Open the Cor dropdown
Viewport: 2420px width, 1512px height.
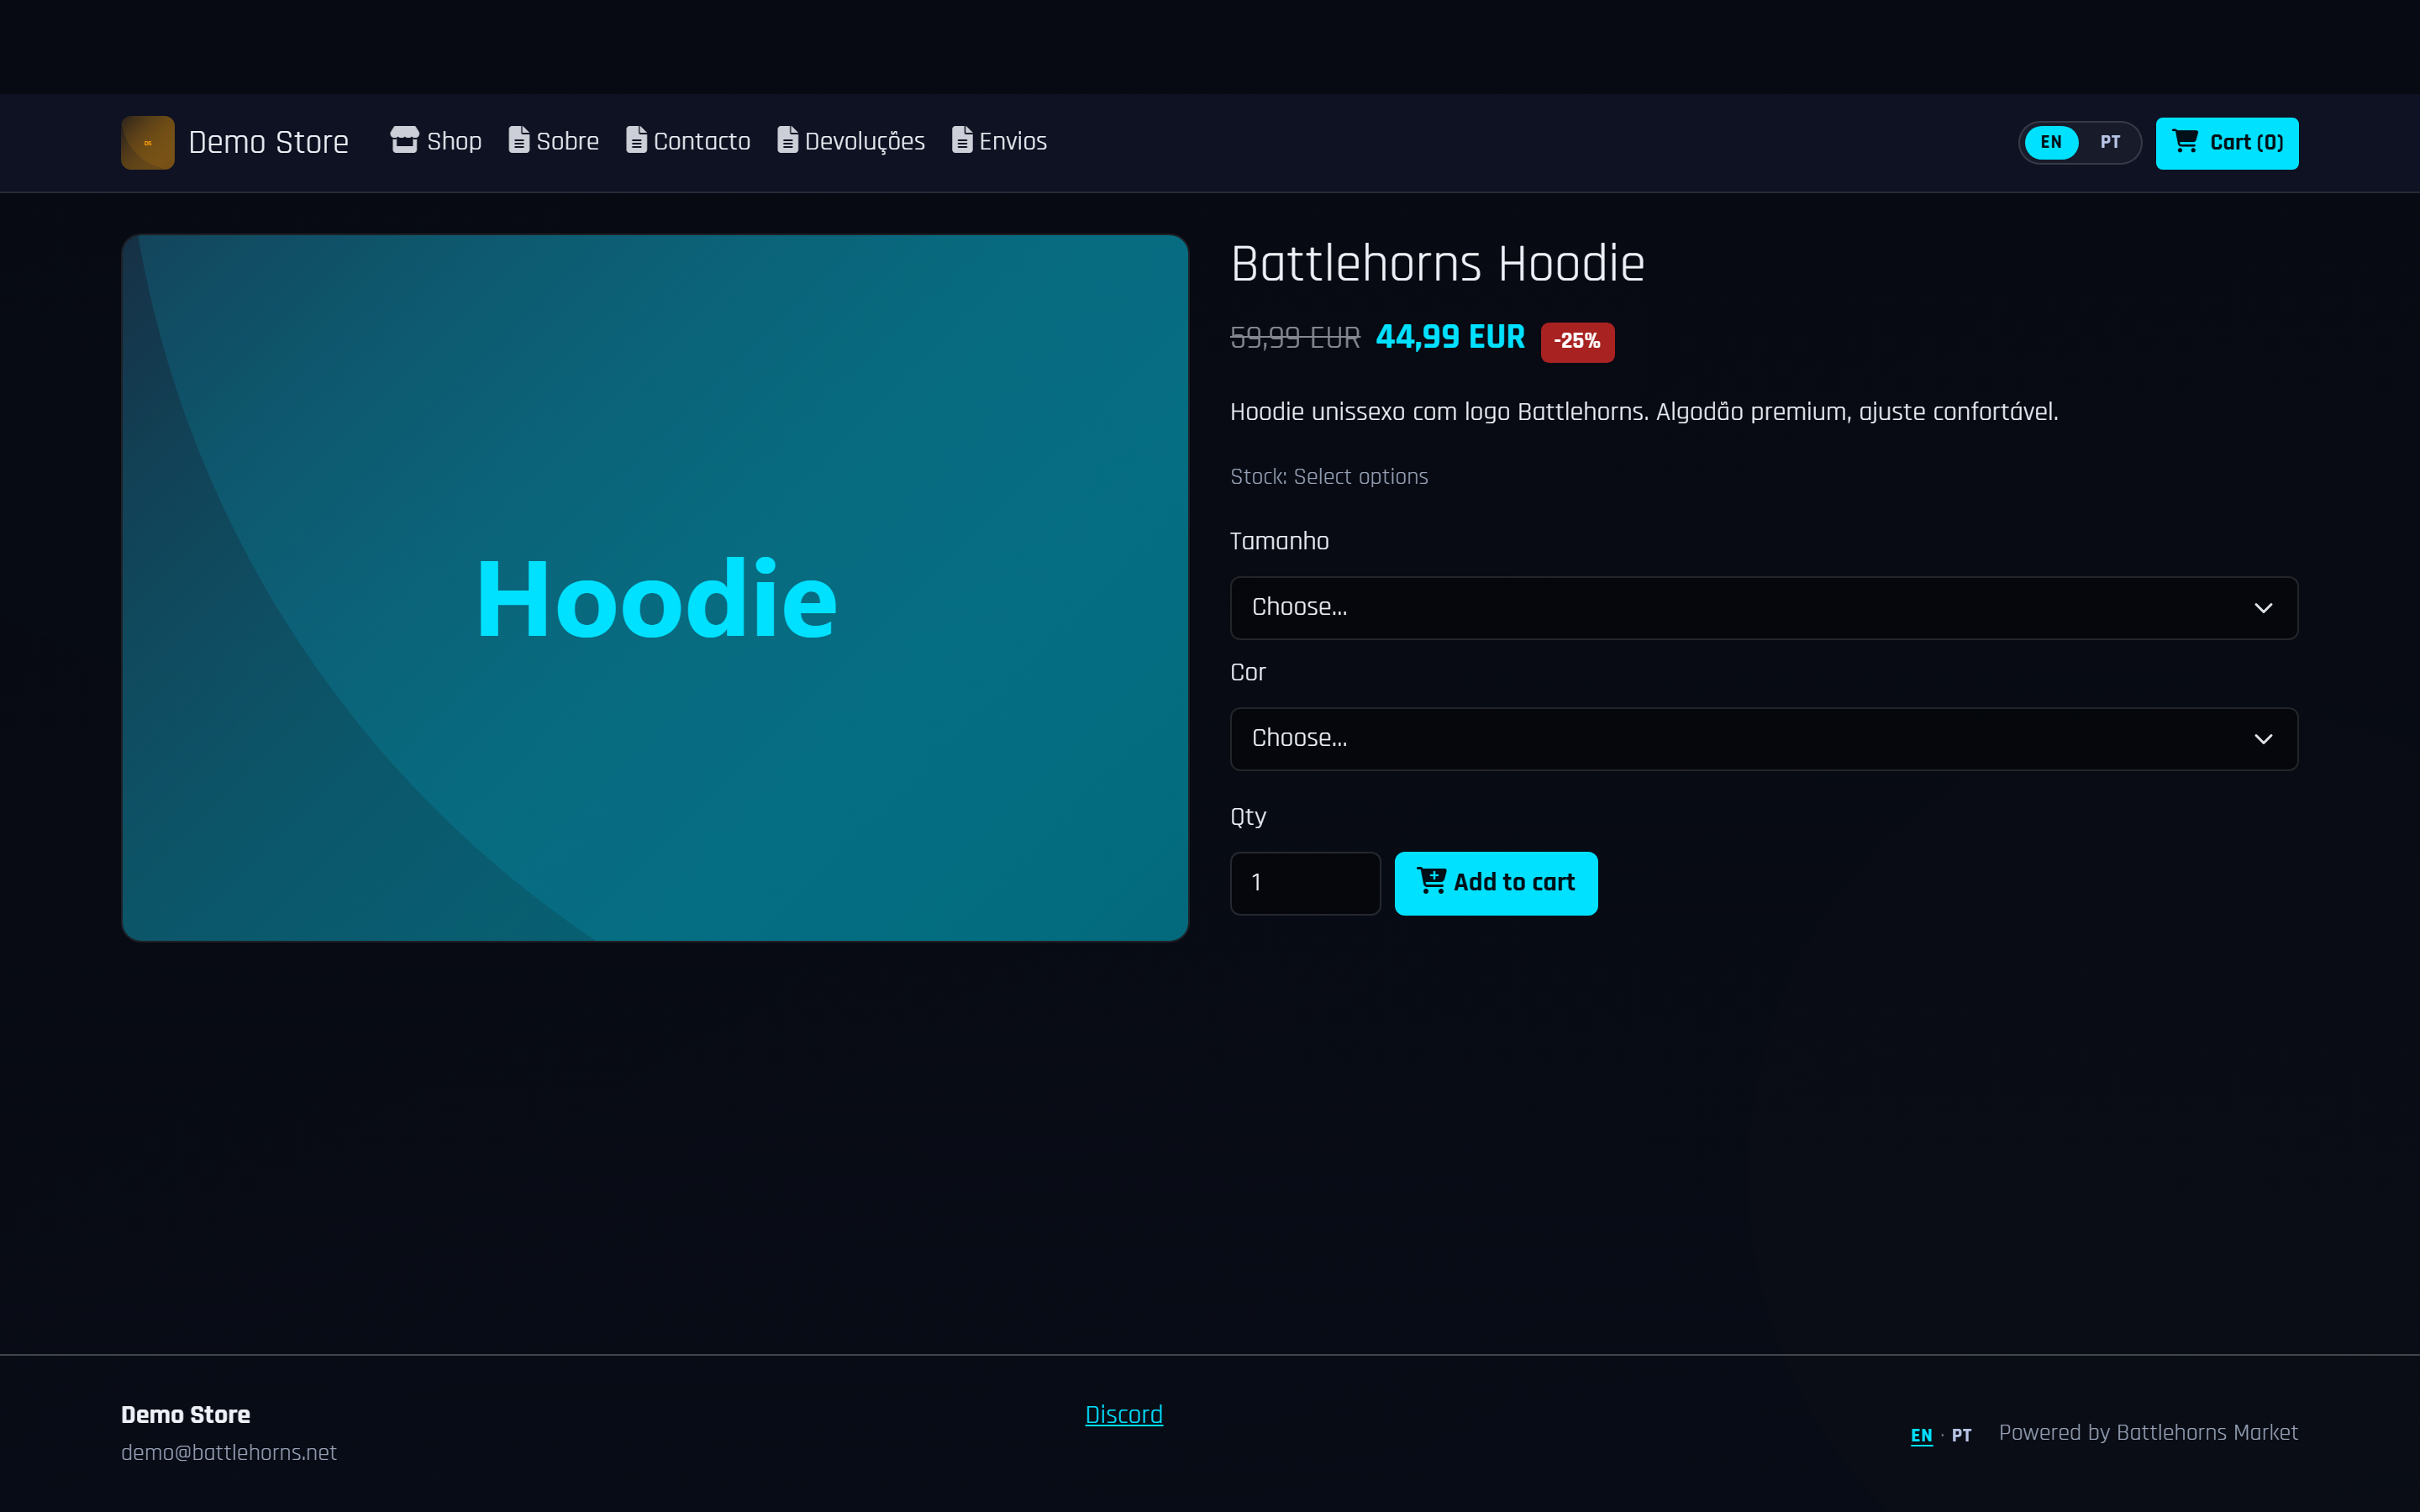point(1763,738)
